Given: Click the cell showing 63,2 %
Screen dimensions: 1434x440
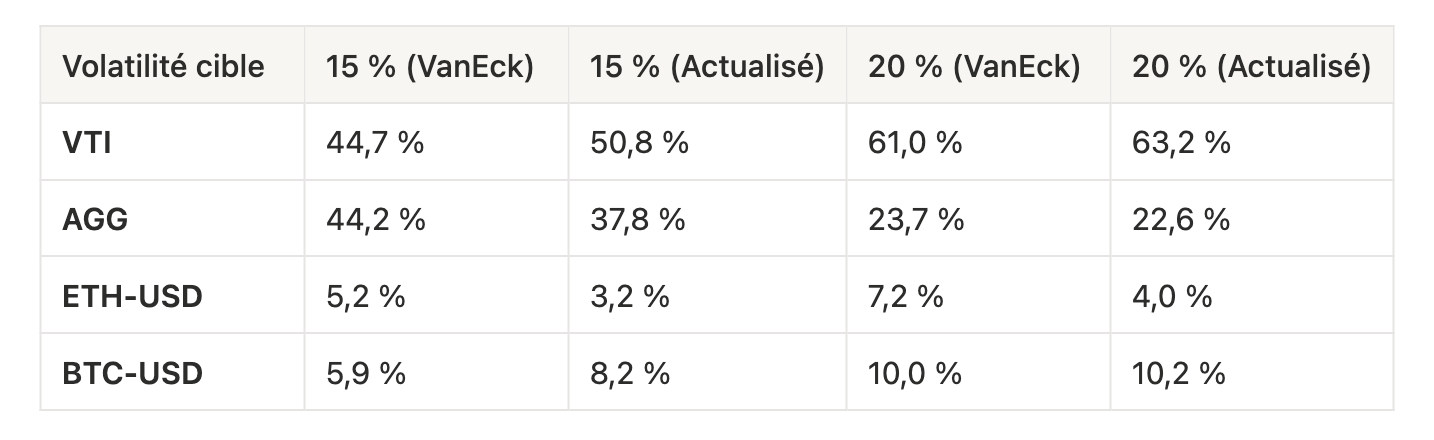Looking at the screenshot, I should point(1252,141).
